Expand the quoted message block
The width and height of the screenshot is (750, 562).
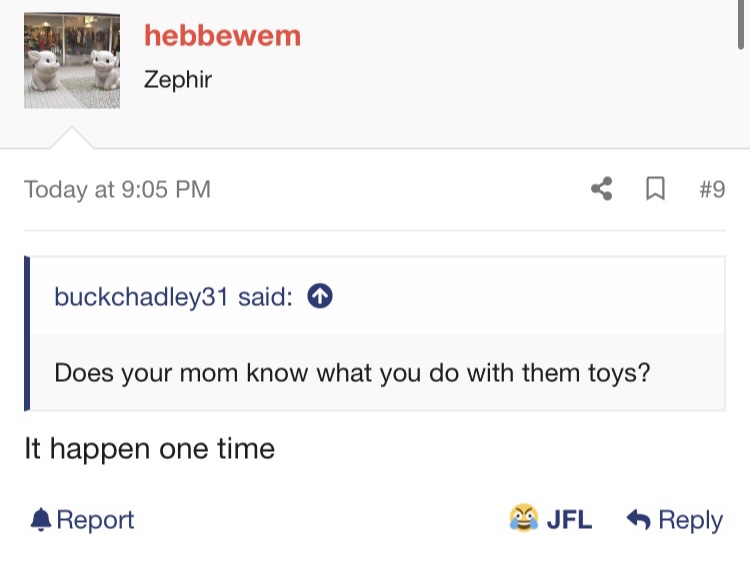375,333
